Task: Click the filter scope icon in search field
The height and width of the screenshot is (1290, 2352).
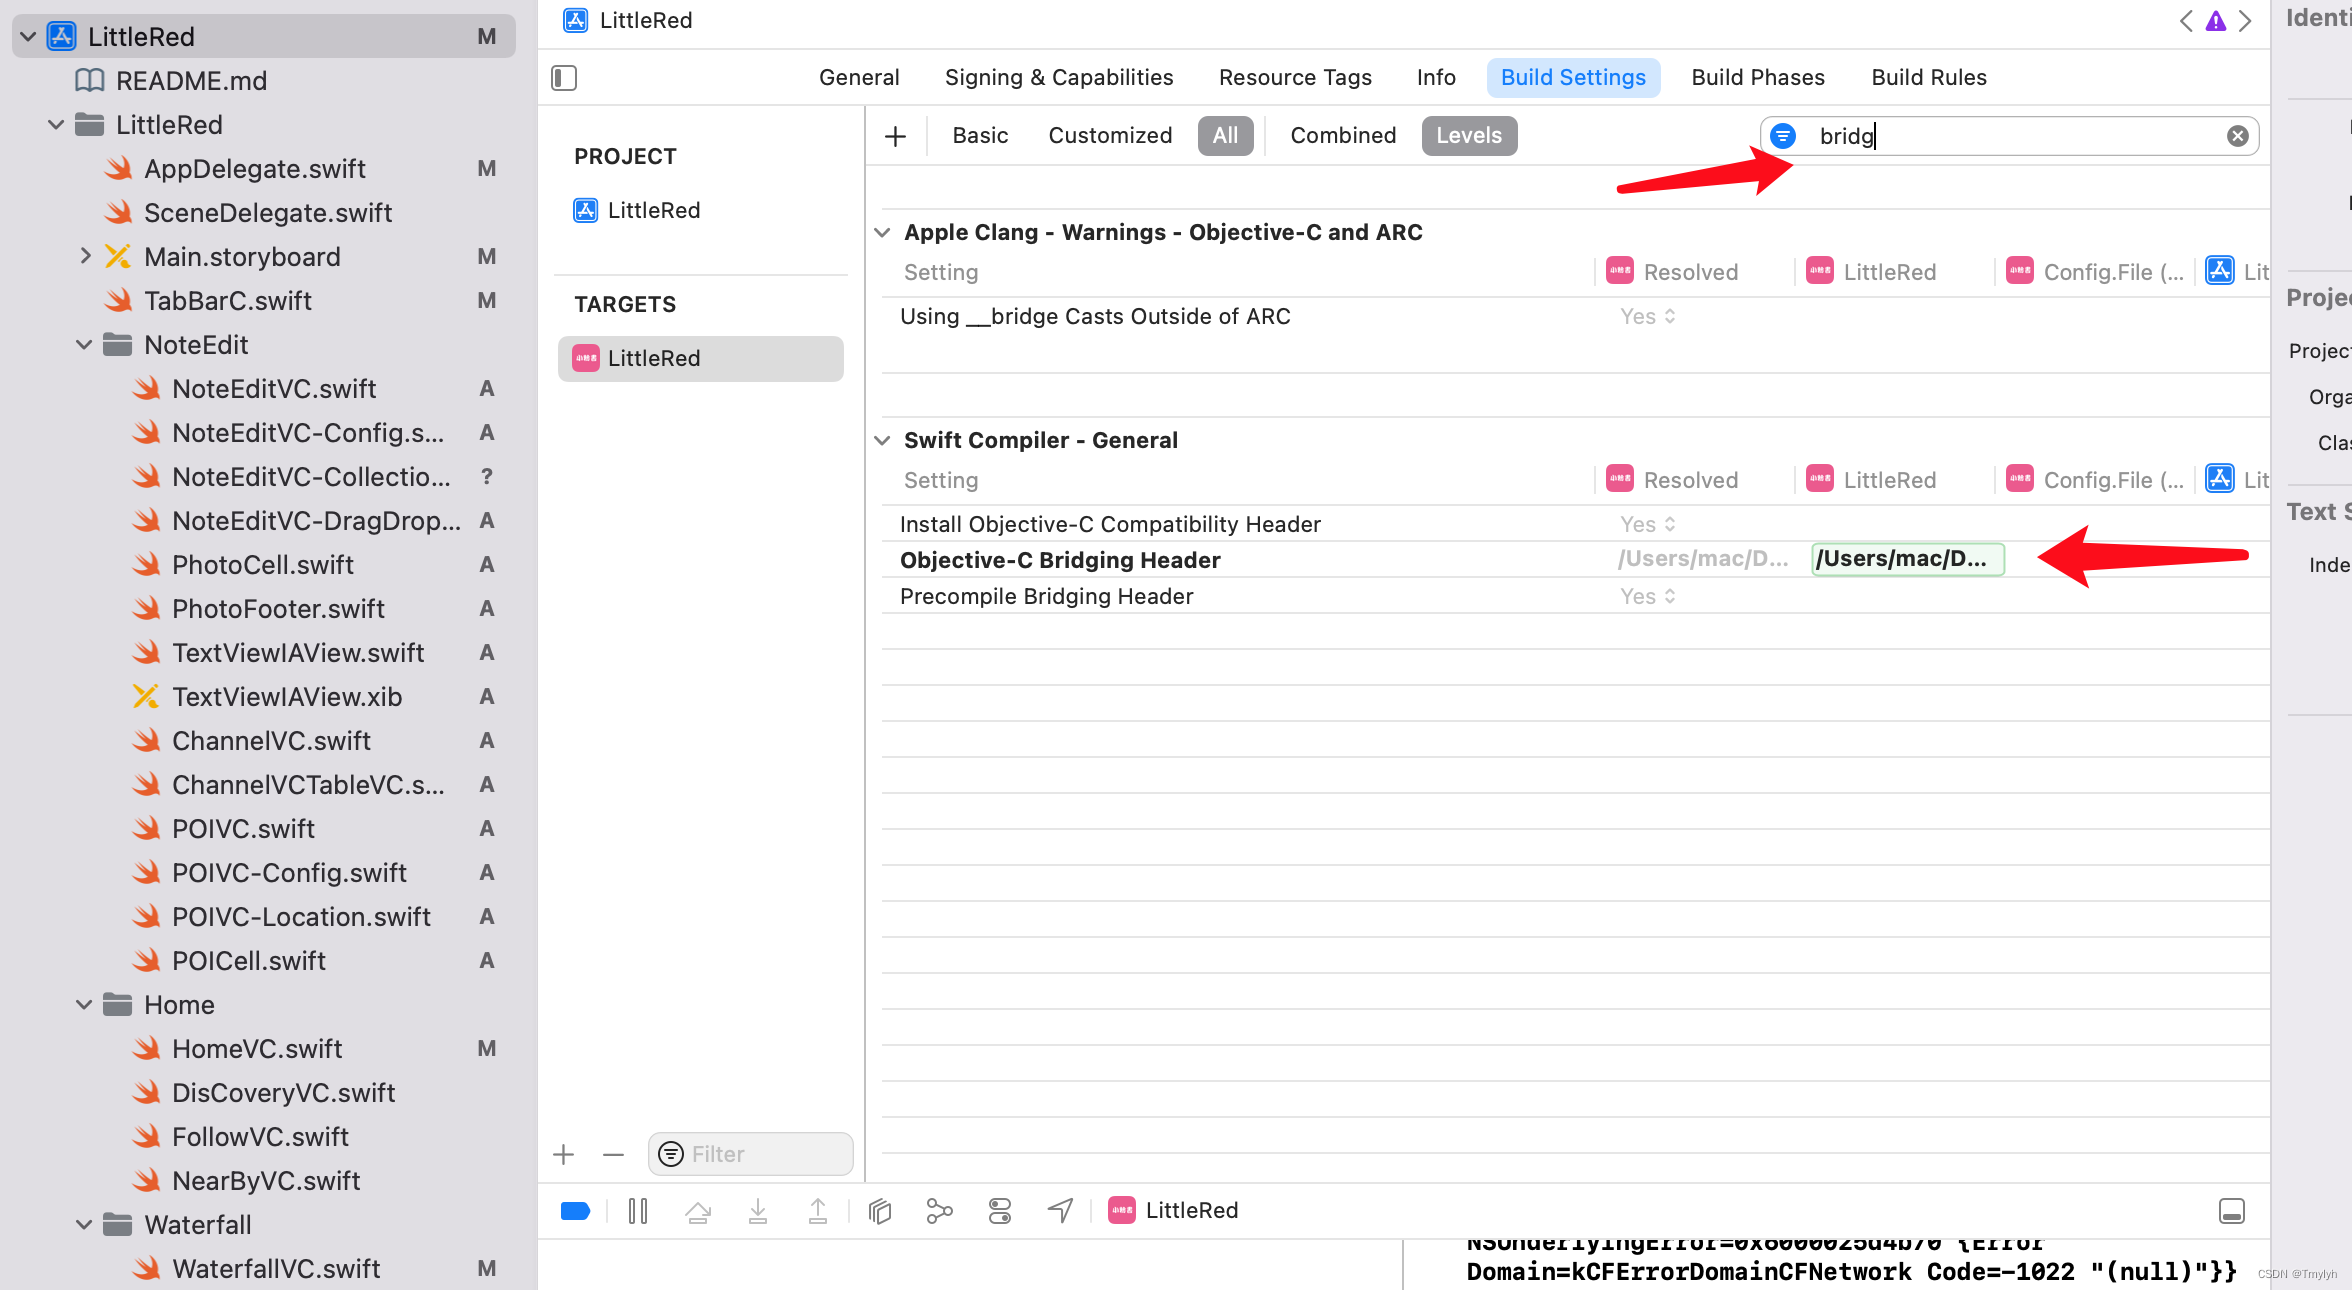Action: tap(1783, 136)
